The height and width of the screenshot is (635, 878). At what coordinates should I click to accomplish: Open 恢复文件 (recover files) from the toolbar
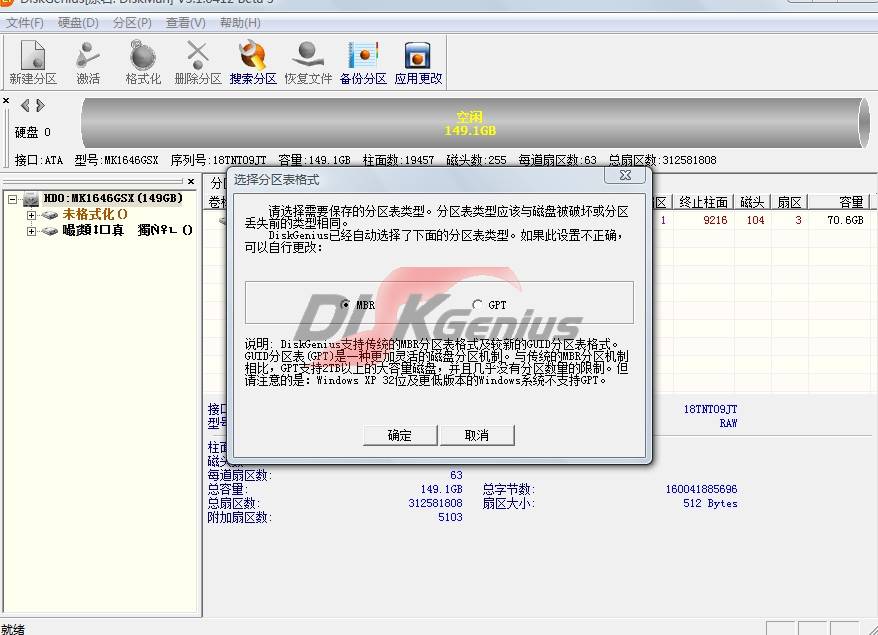(x=307, y=62)
